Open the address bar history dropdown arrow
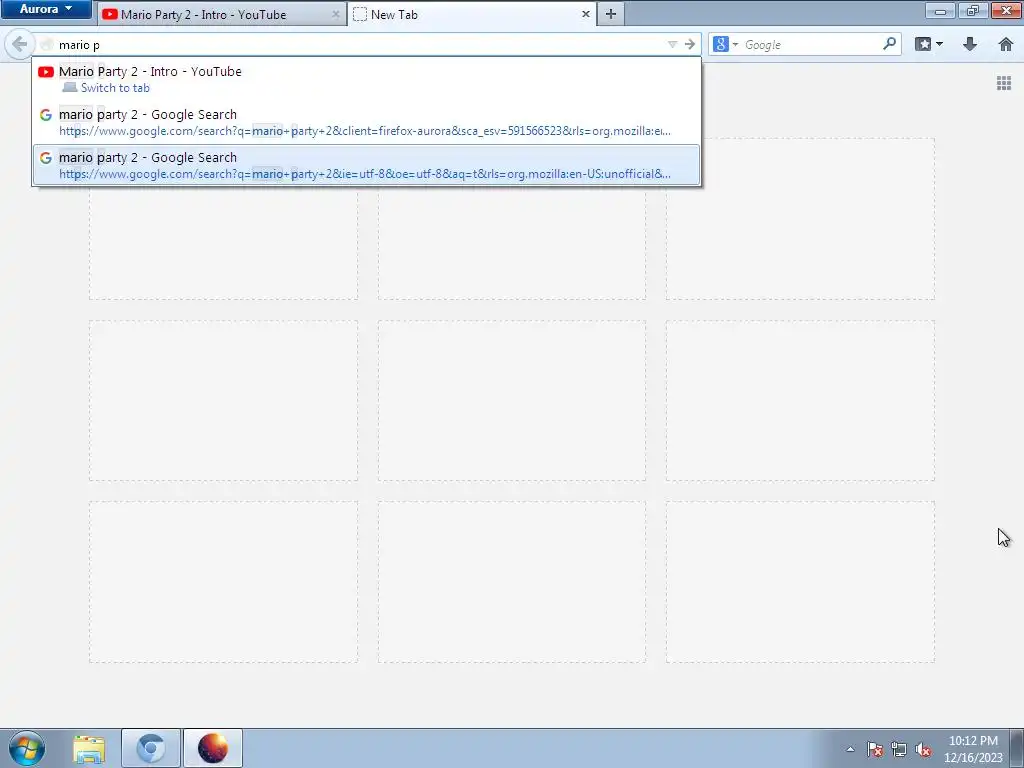 (x=672, y=44)
